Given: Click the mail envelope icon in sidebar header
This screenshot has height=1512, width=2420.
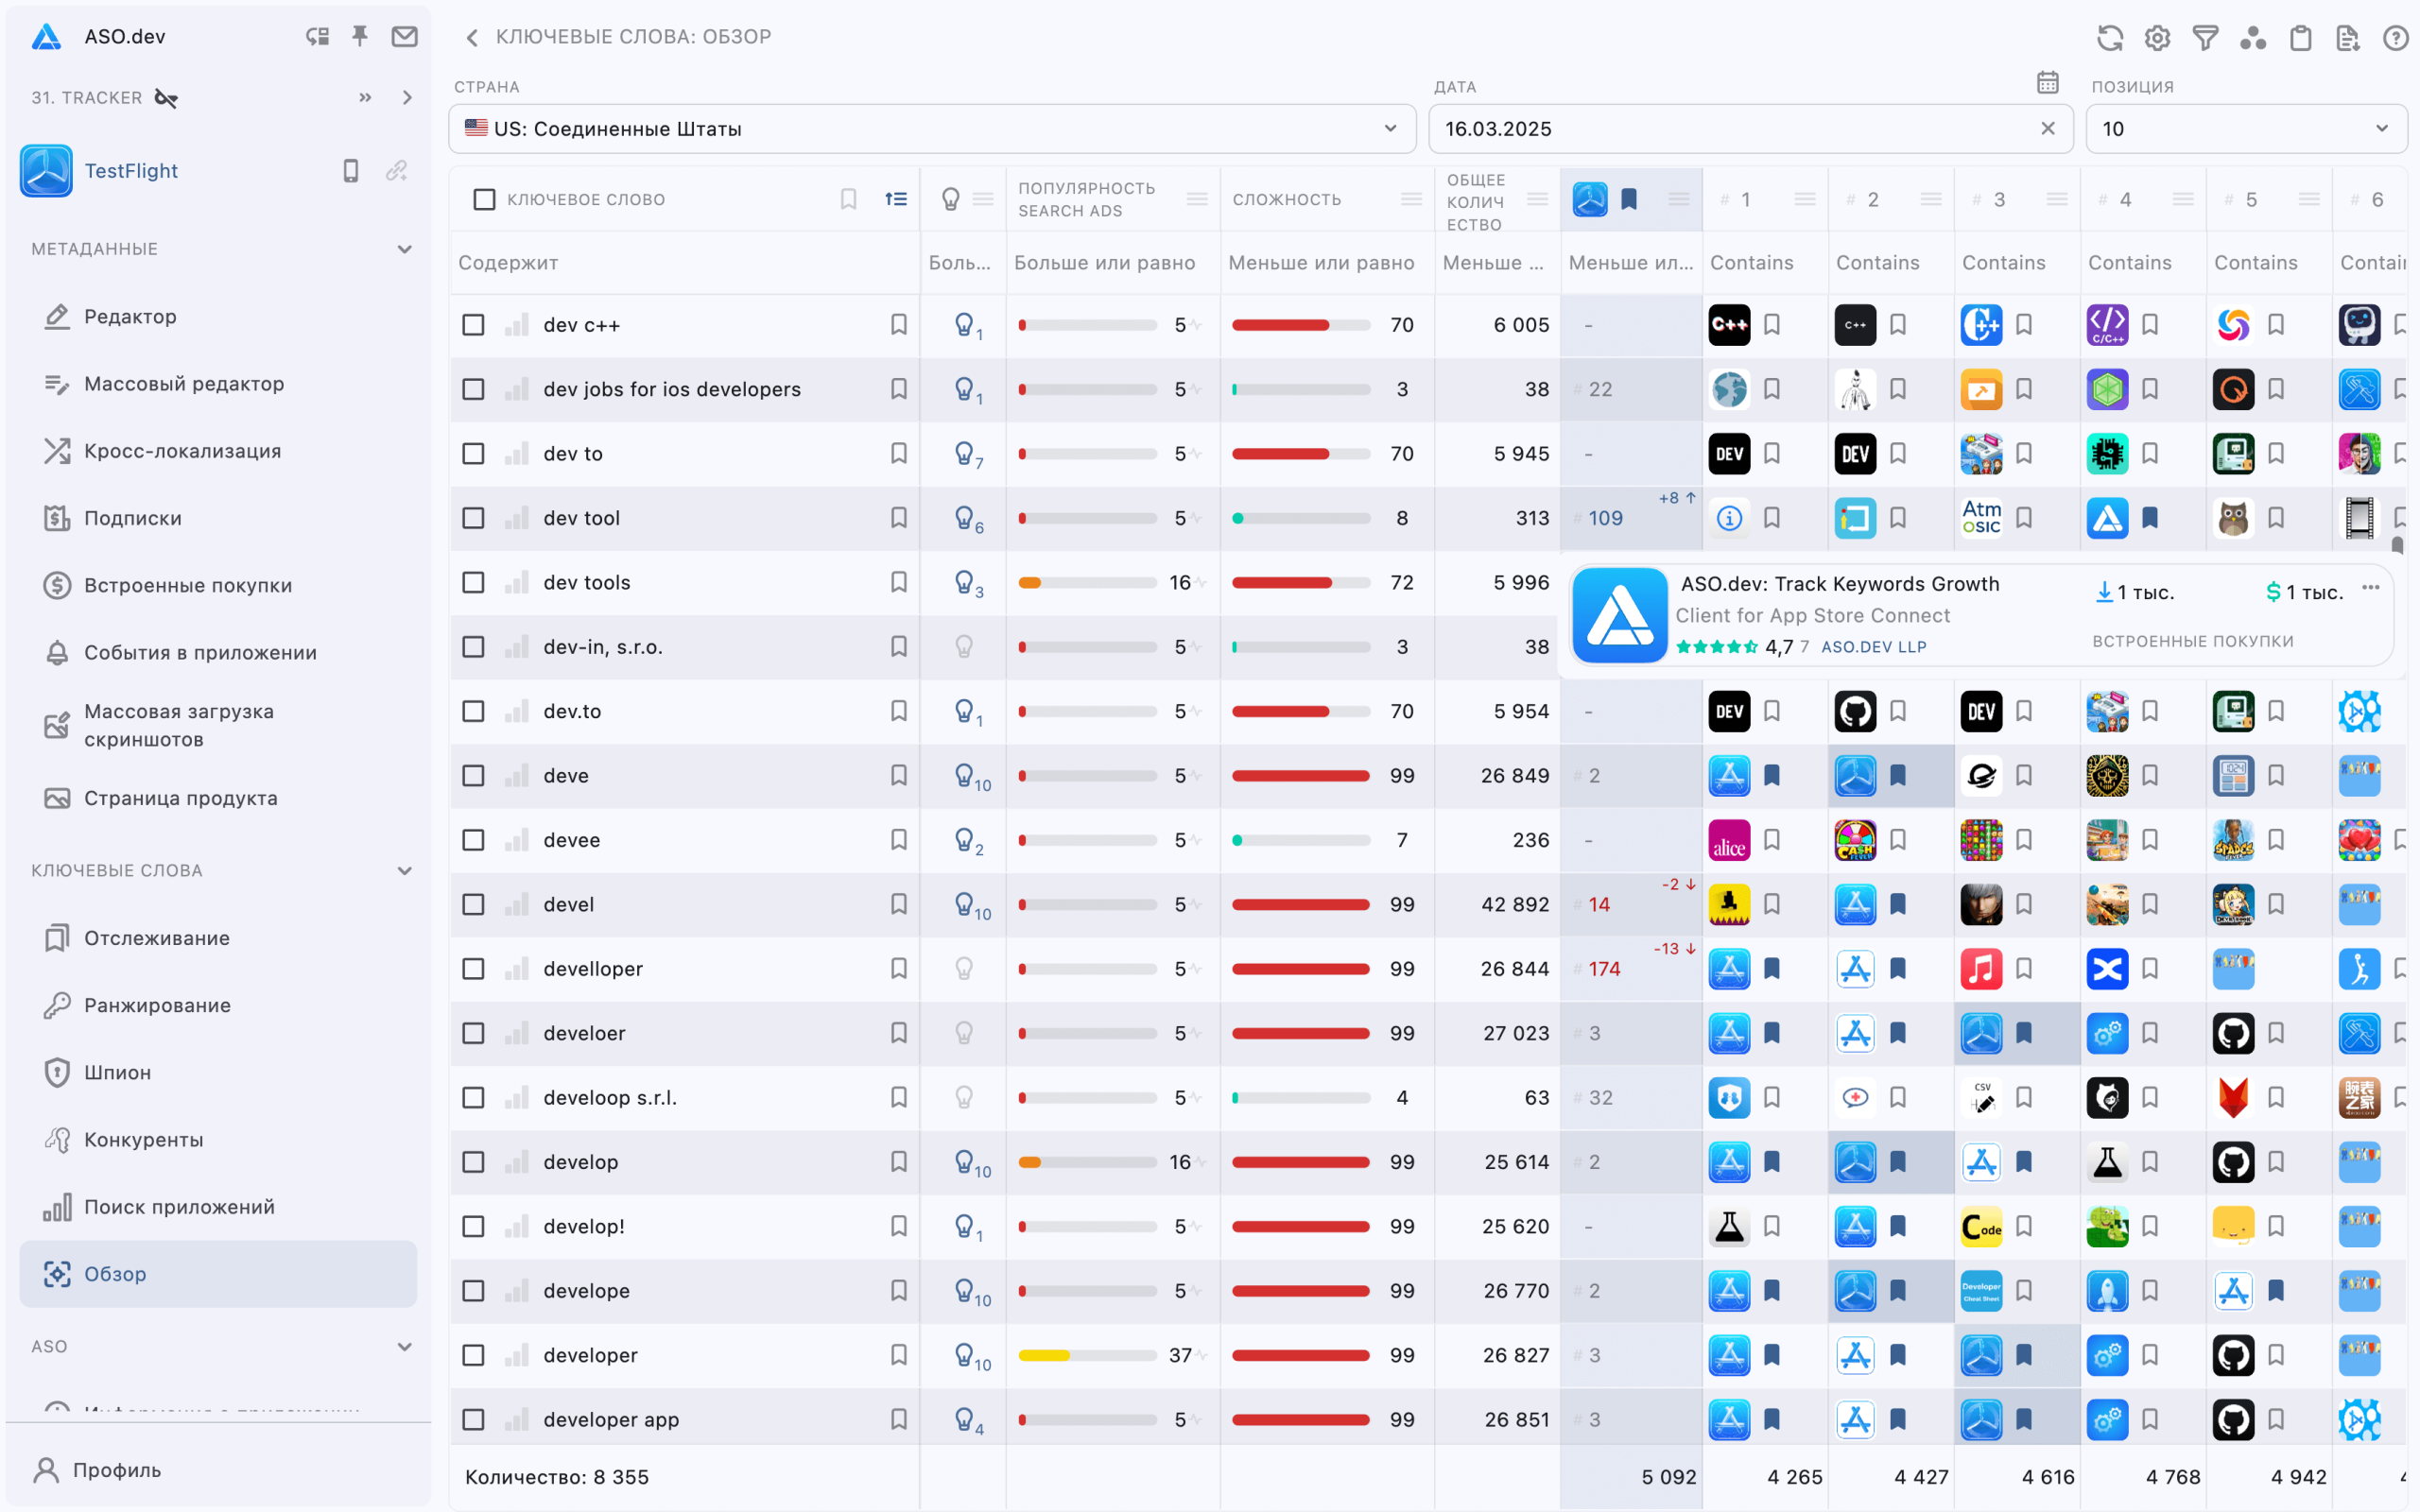Looking at the screenshot, I should tap(404, 37).
